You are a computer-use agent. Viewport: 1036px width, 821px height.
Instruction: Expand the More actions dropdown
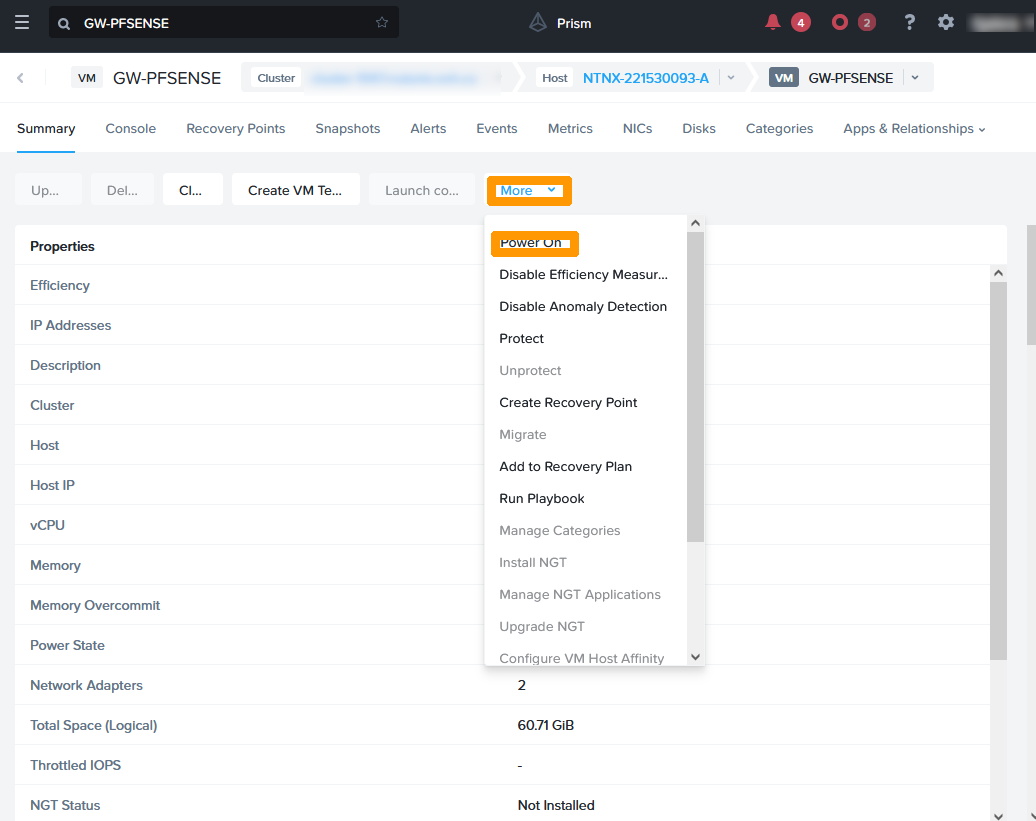coord(528,191)
